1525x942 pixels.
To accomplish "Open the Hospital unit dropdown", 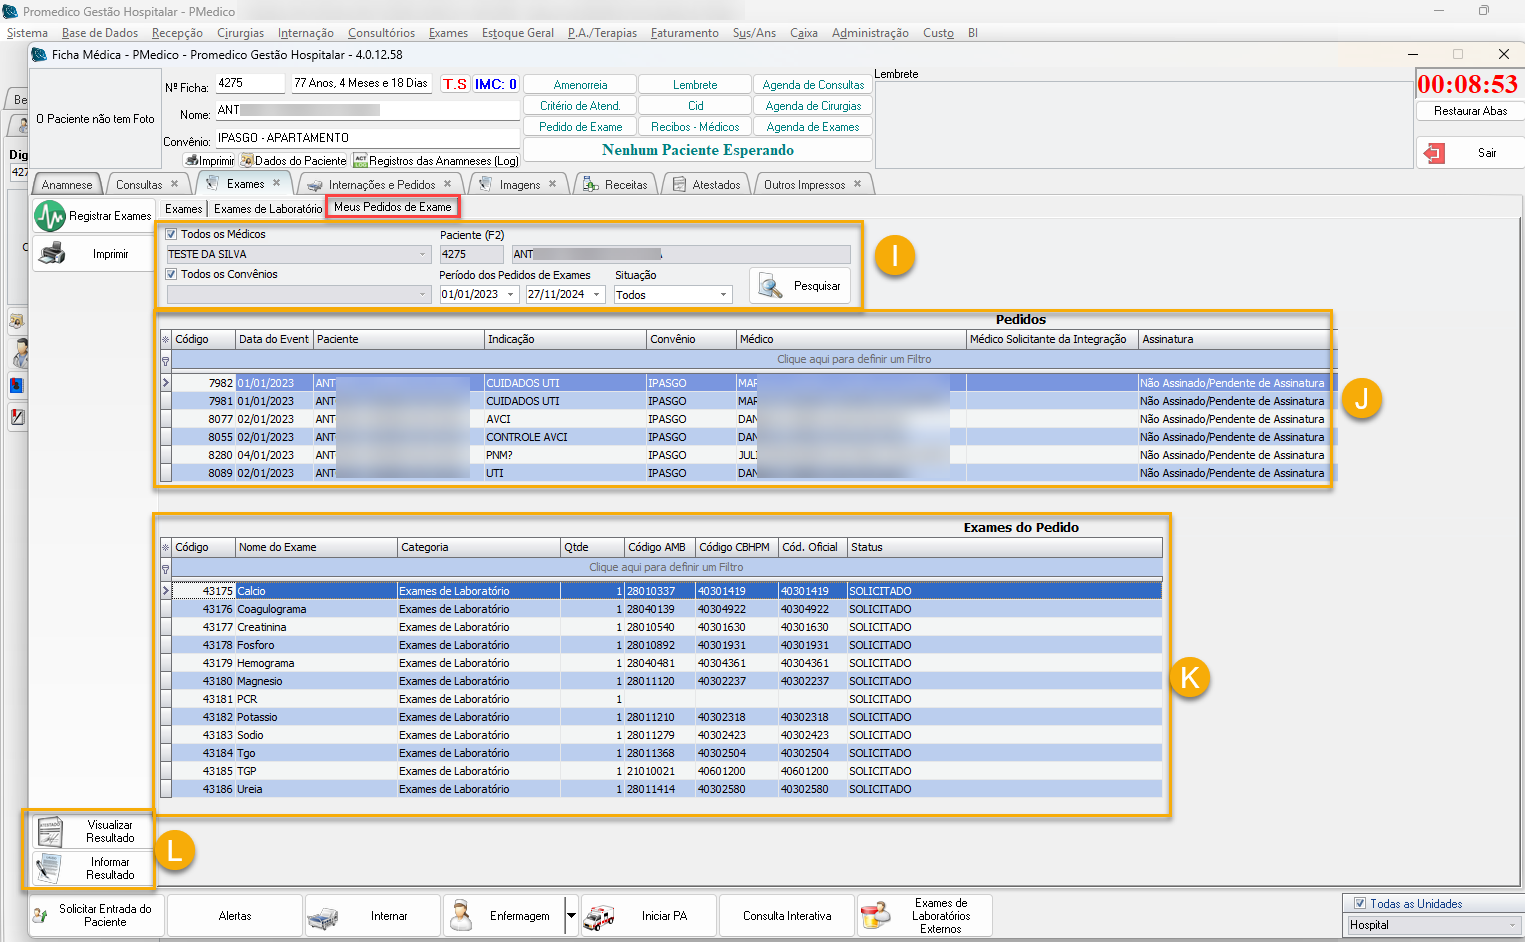I will point(1511,925).
